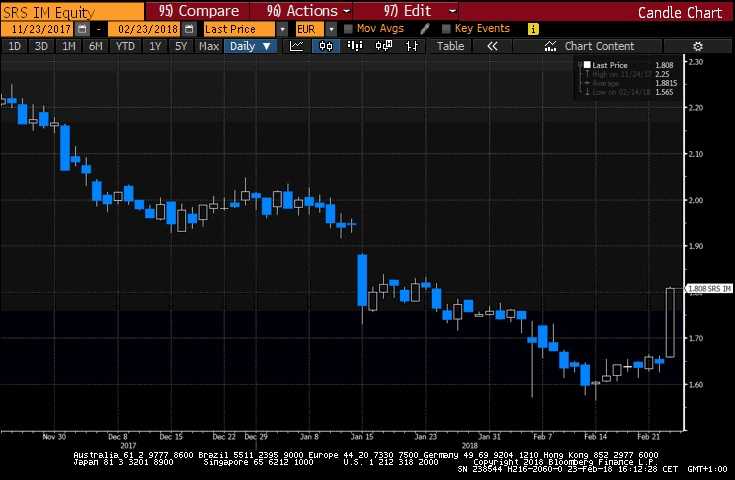
Task: Click the Table button
Action: coord(451,46)
